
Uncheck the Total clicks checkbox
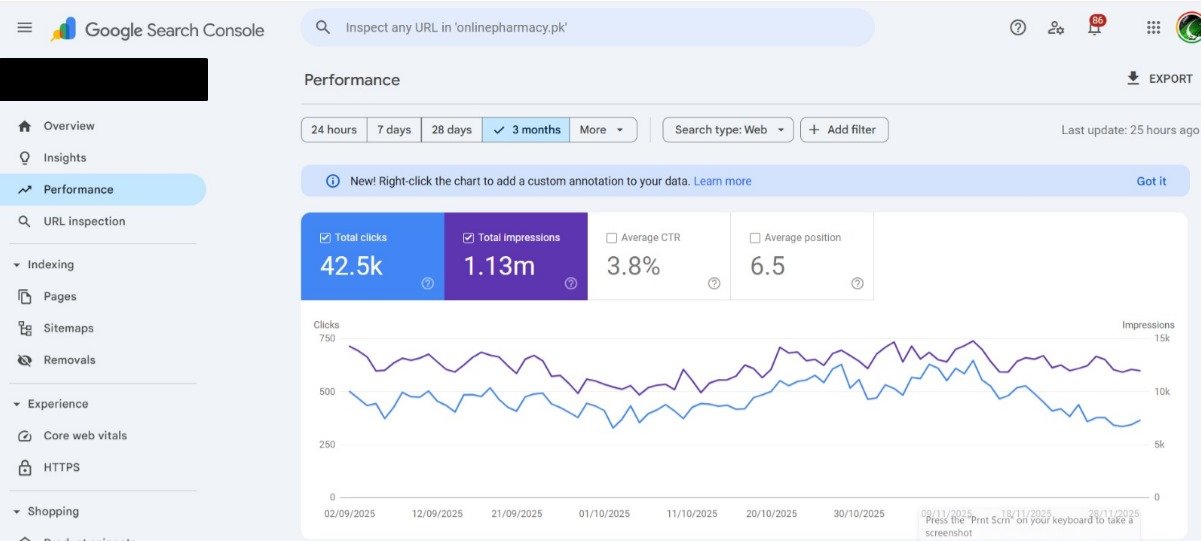325,238
